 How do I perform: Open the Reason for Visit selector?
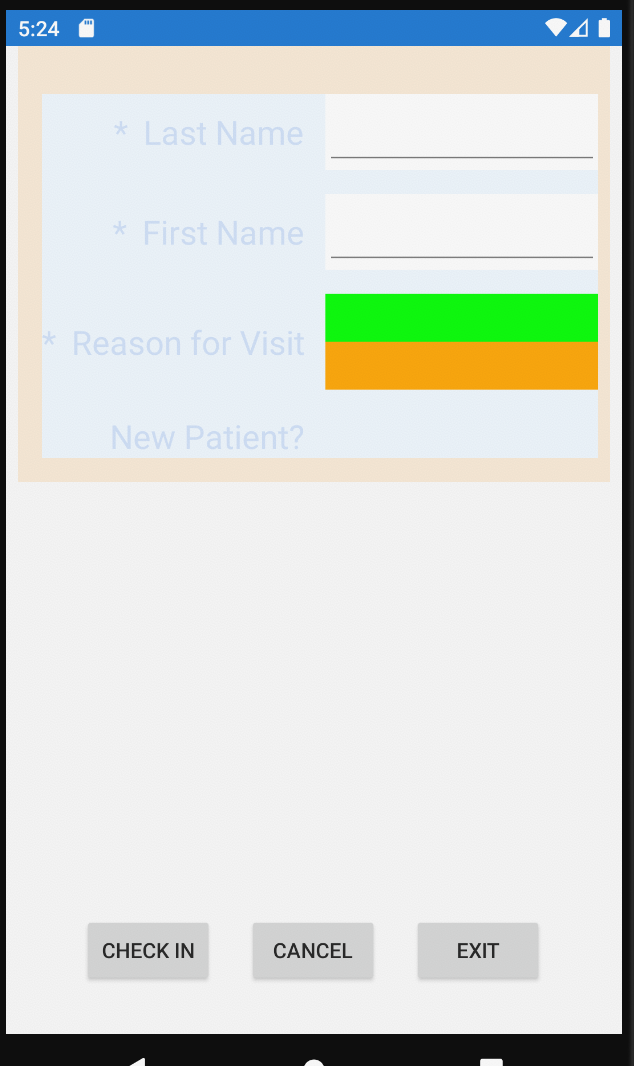(460, 340)
